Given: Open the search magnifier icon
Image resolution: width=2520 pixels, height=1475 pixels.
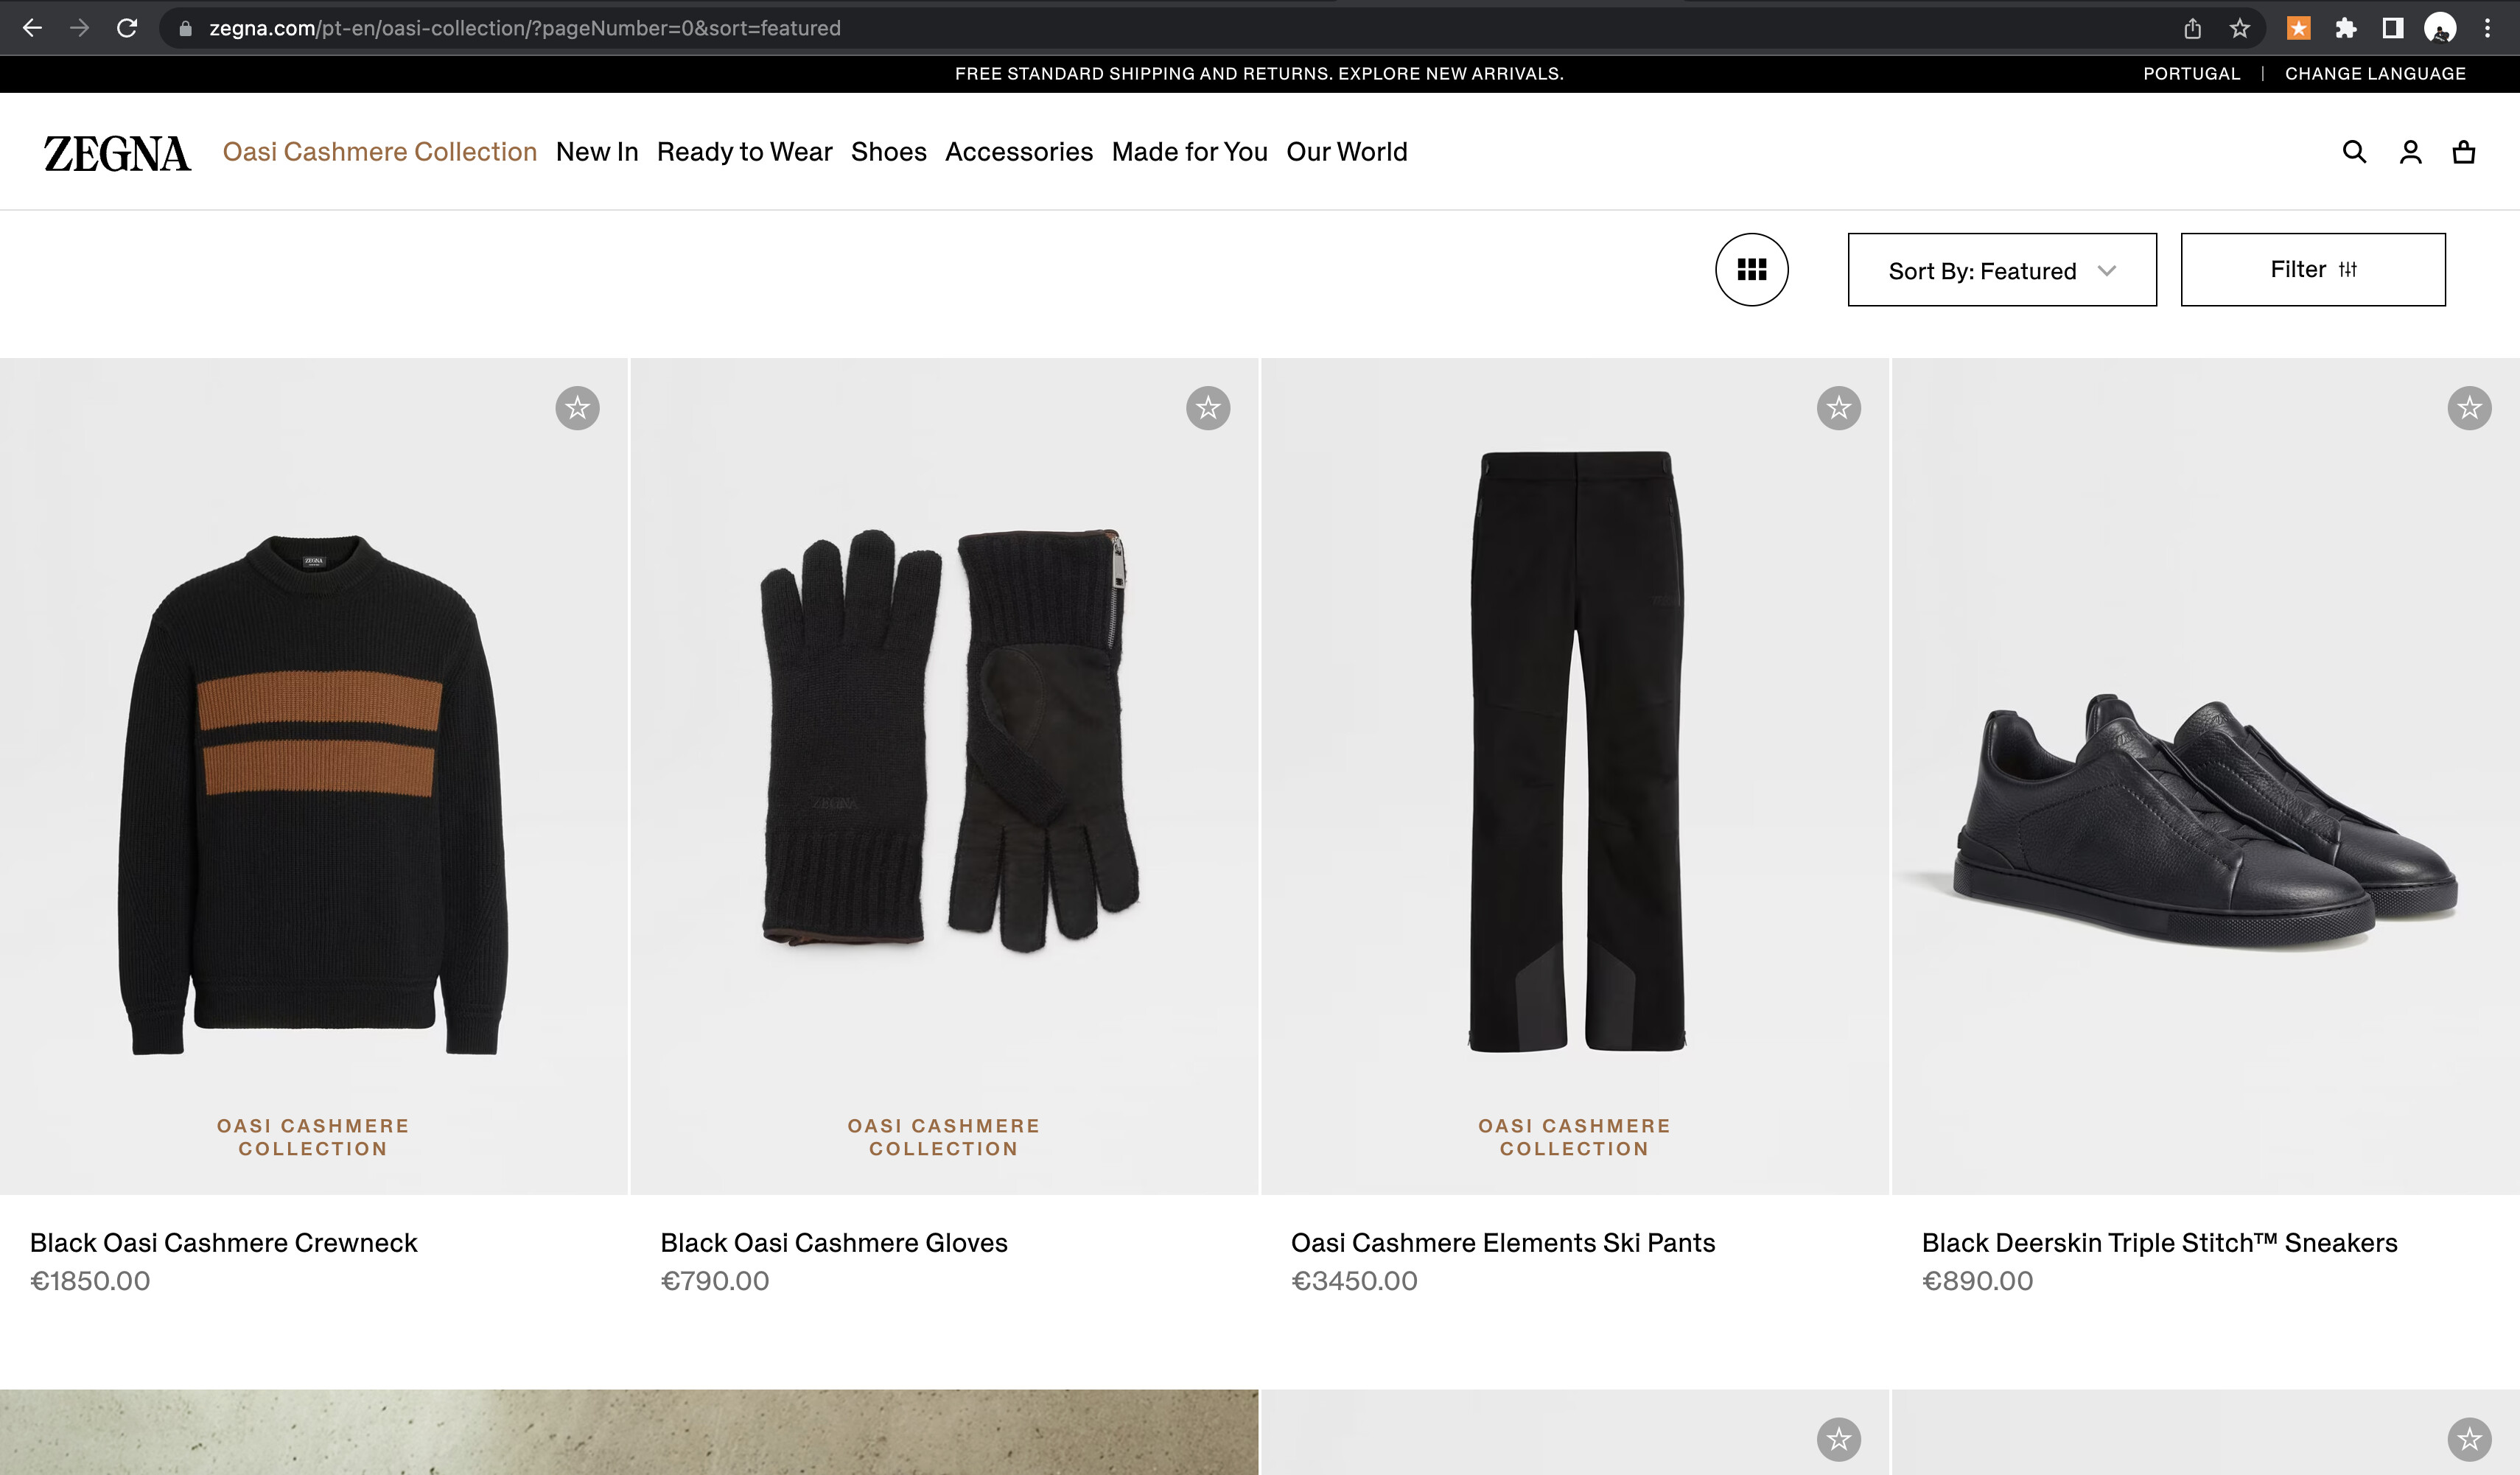Looking at the screenshot, I should 2354,152.
